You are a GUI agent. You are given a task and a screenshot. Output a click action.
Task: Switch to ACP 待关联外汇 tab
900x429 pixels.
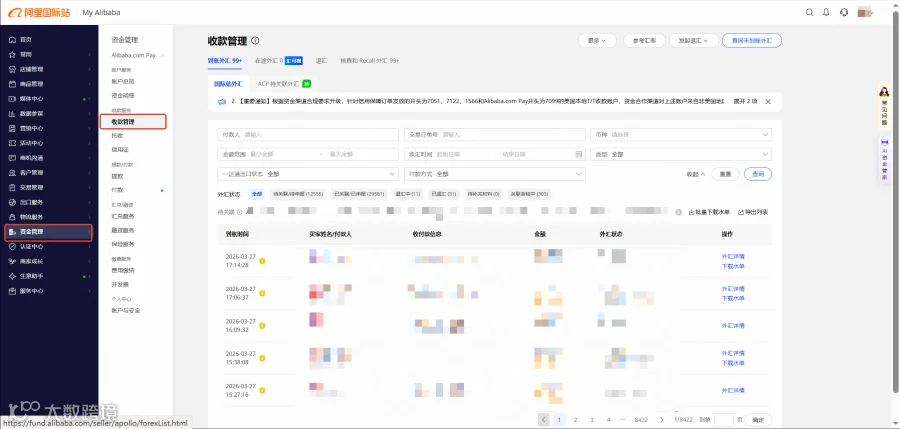(x=284, y=84)
